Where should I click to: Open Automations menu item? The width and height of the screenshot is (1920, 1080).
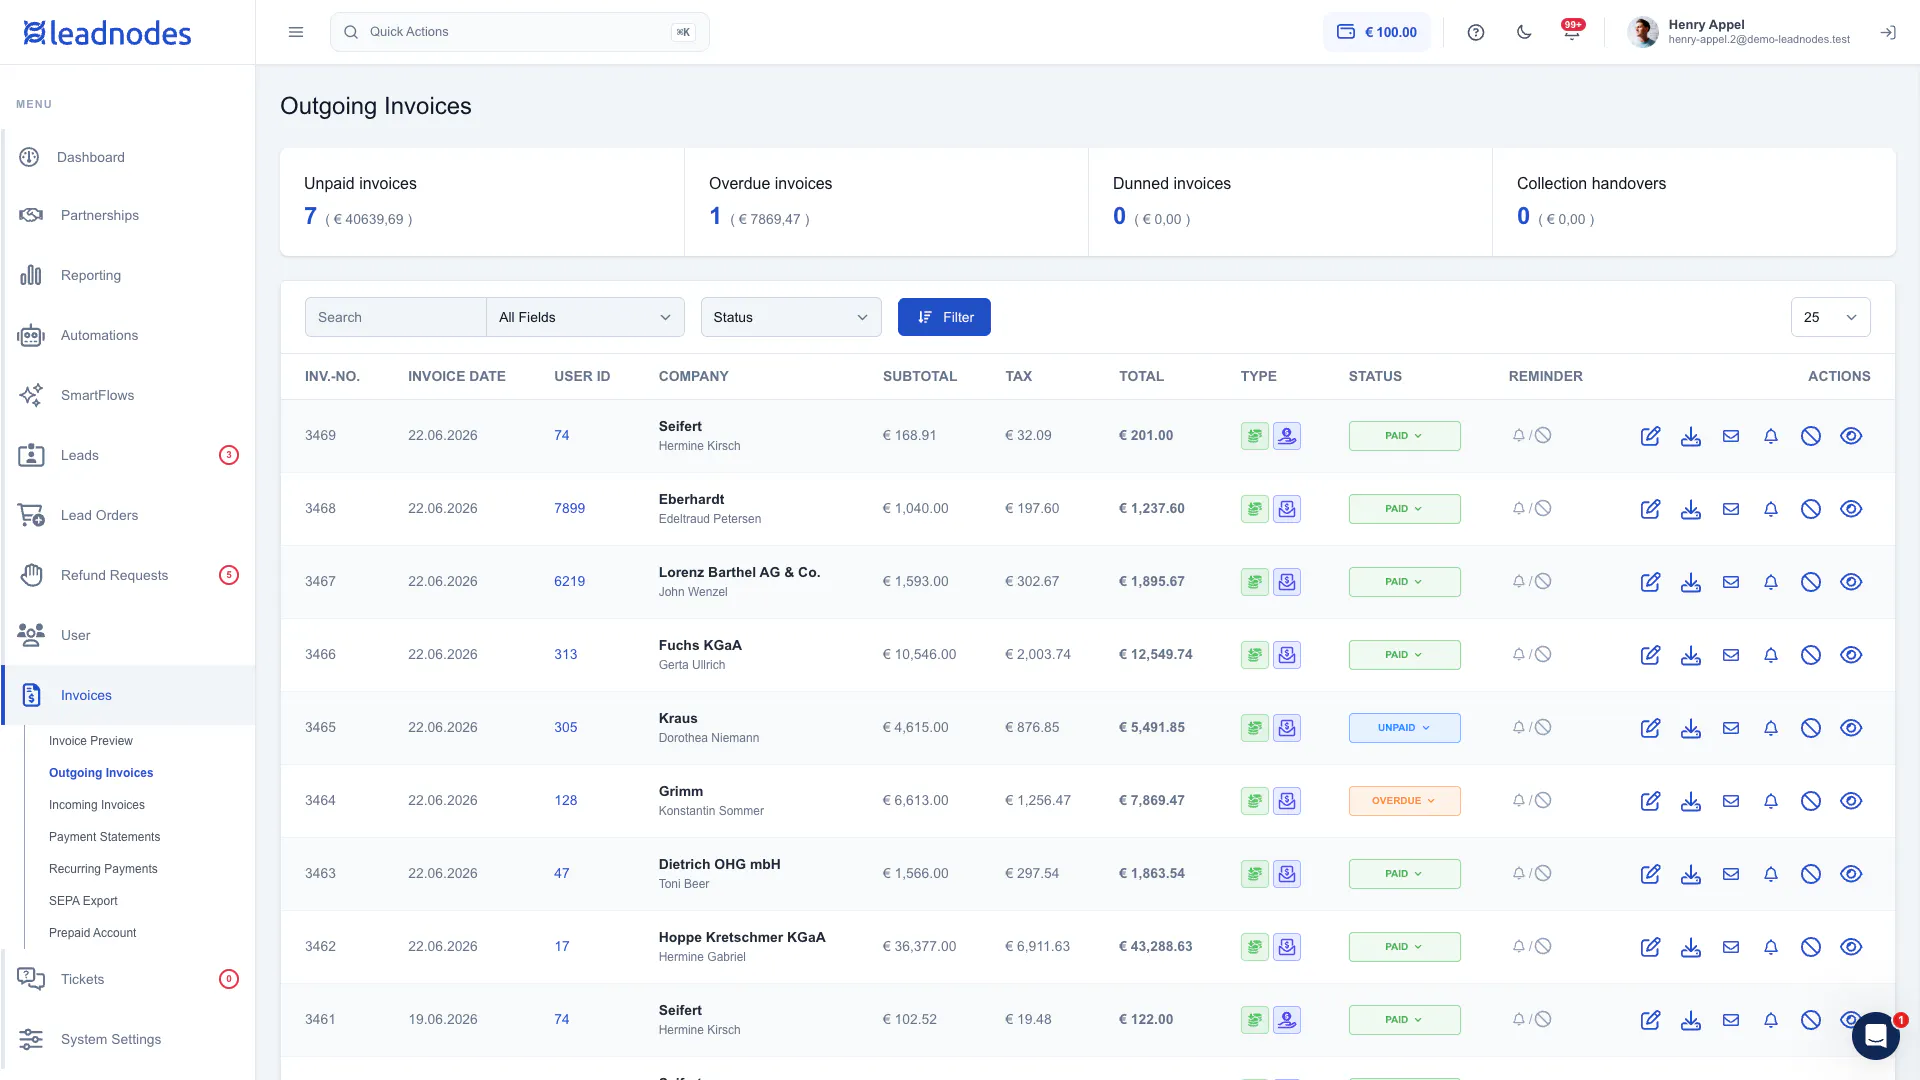pos(128,335)
